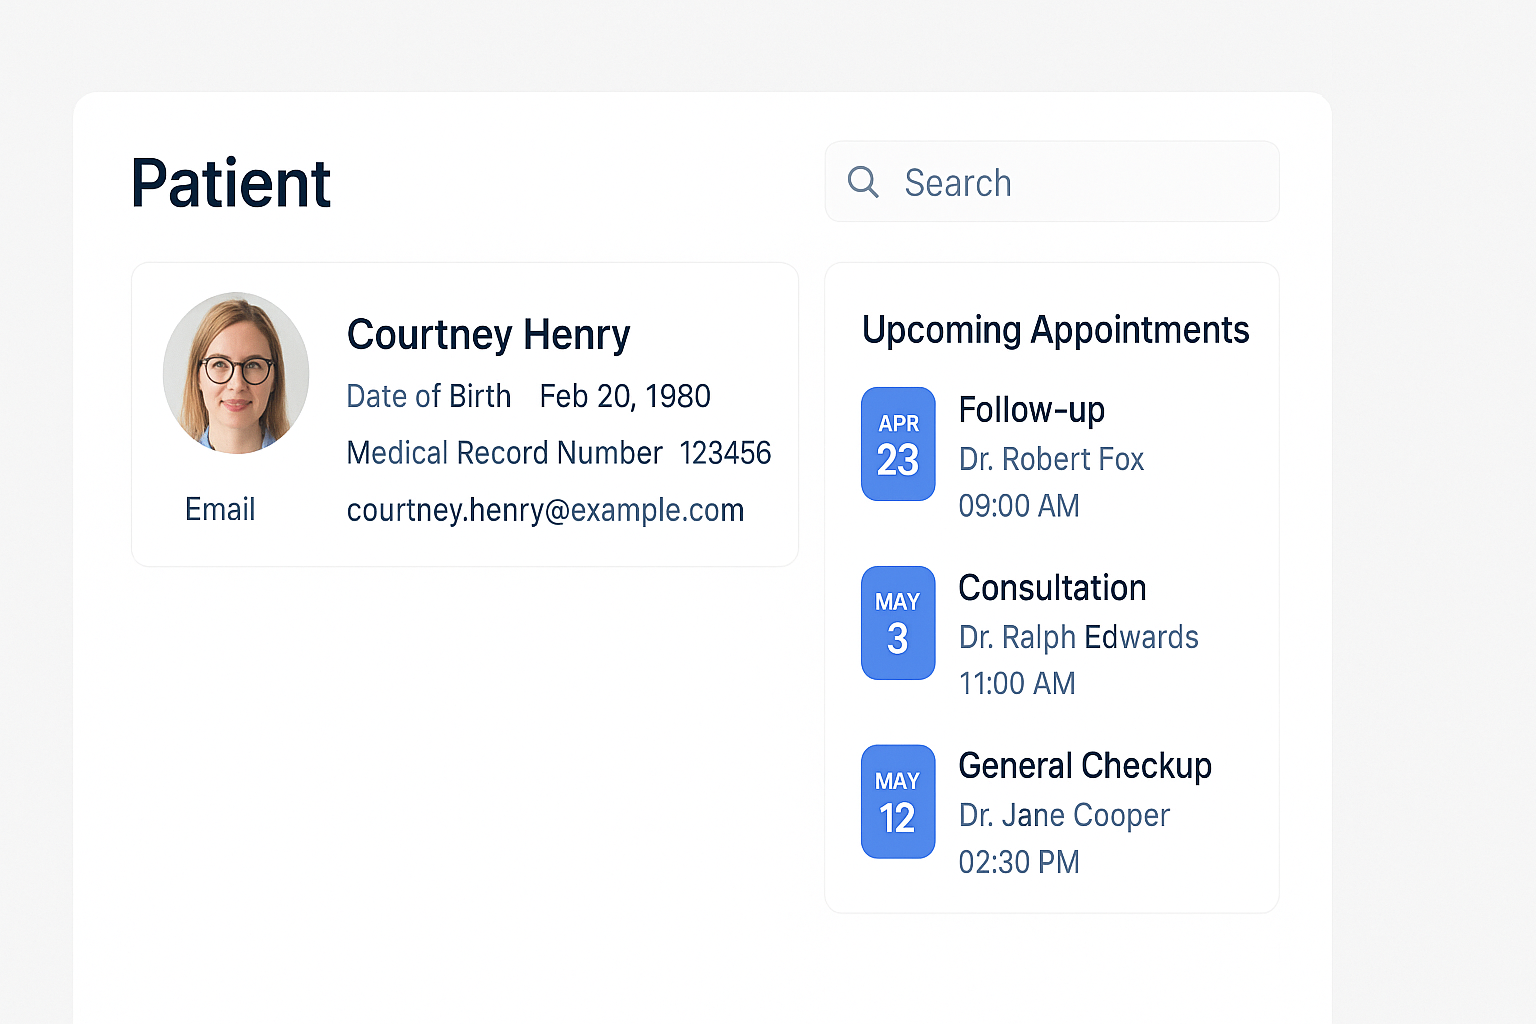The width and height of the screenshot is (1536, 1024).
Task: Select the APR 23 date badge
Action: tap(897, 443)
